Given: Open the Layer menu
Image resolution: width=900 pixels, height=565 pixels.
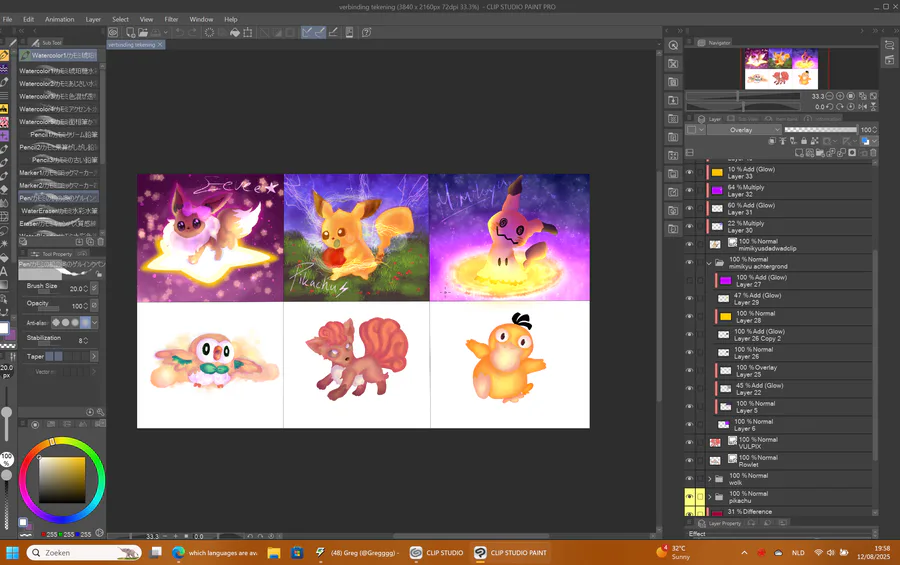Looking at the screenshot, I should point(93,19).
